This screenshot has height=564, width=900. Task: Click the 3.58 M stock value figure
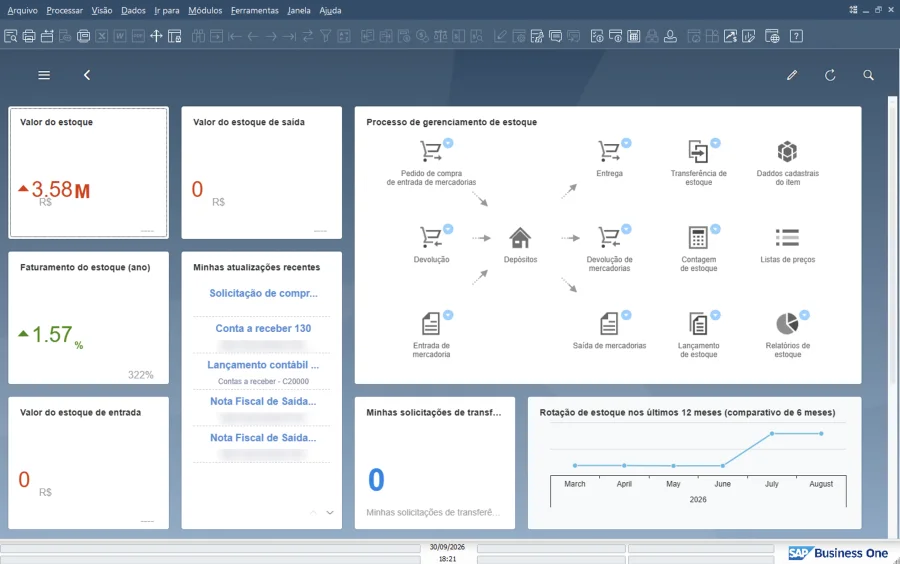pos(60,189)
